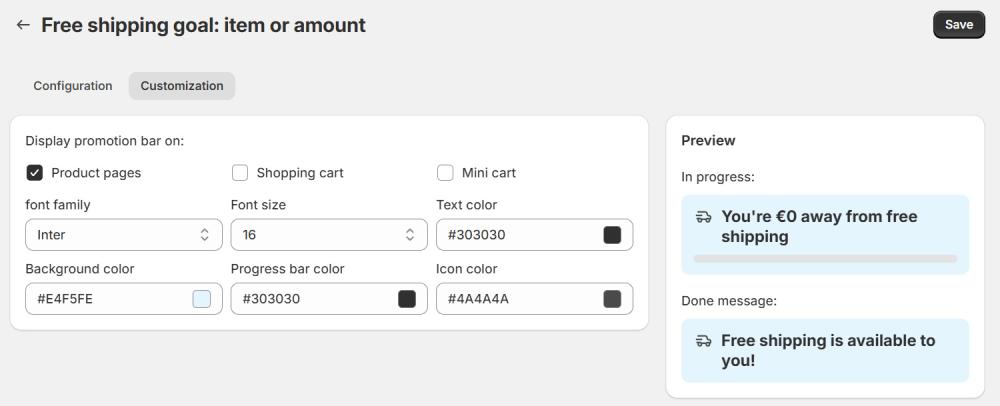
Task: Click the 'Text color' field label
Action: (467, 205)
